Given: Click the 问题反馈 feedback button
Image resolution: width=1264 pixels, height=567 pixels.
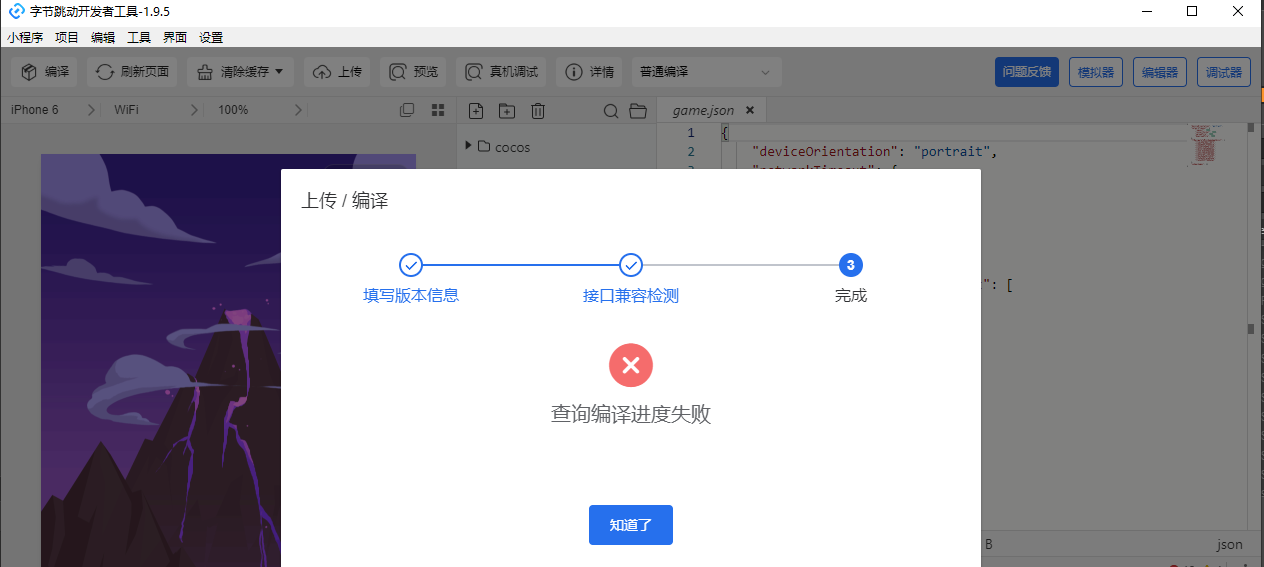Looking at the screenshot, I should 1026,72.
